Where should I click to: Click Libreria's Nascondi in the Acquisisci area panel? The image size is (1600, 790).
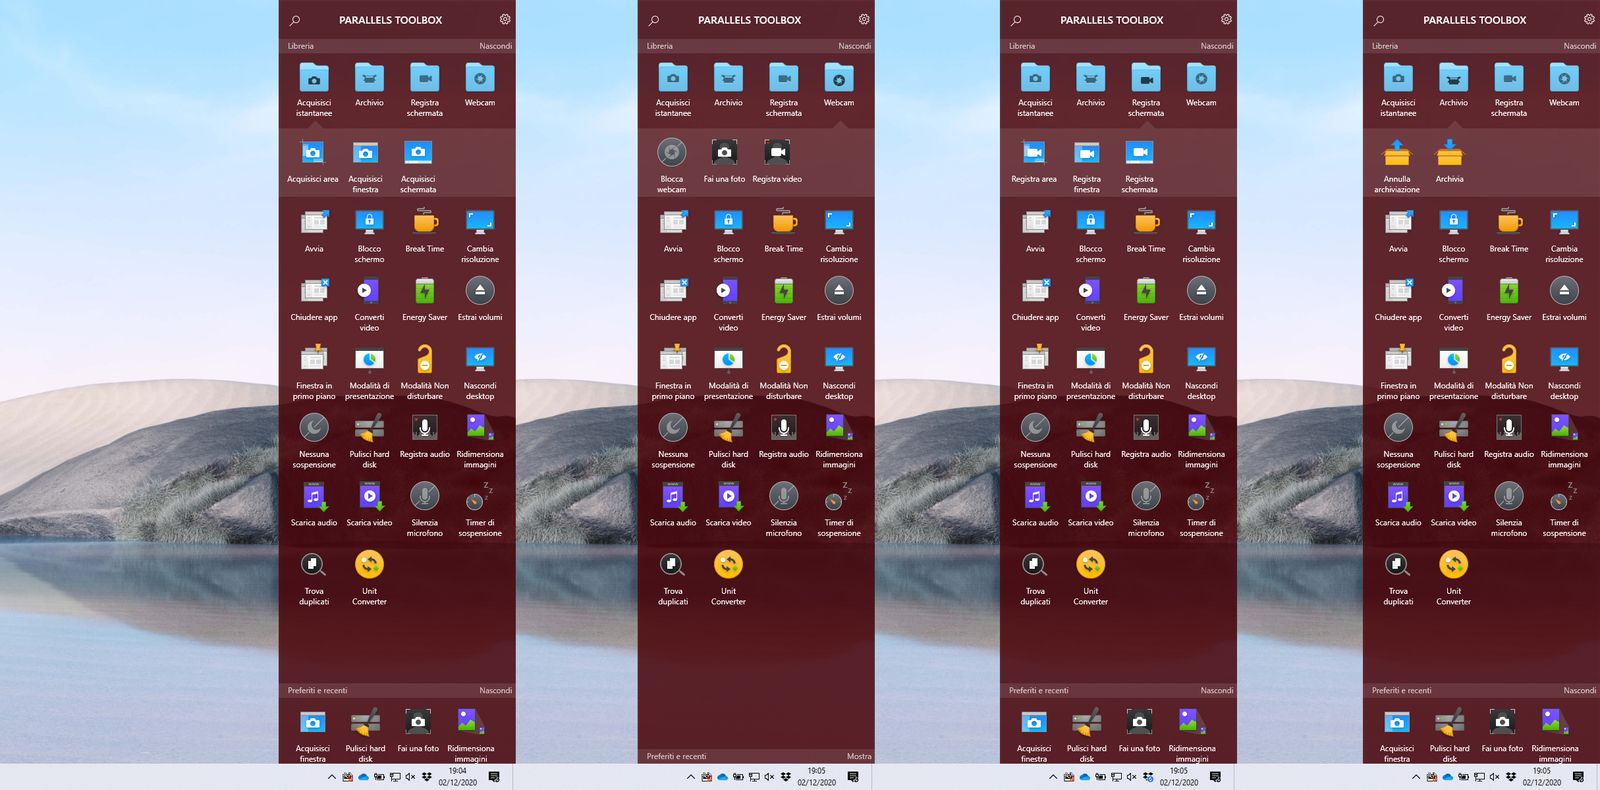(495, 46)
